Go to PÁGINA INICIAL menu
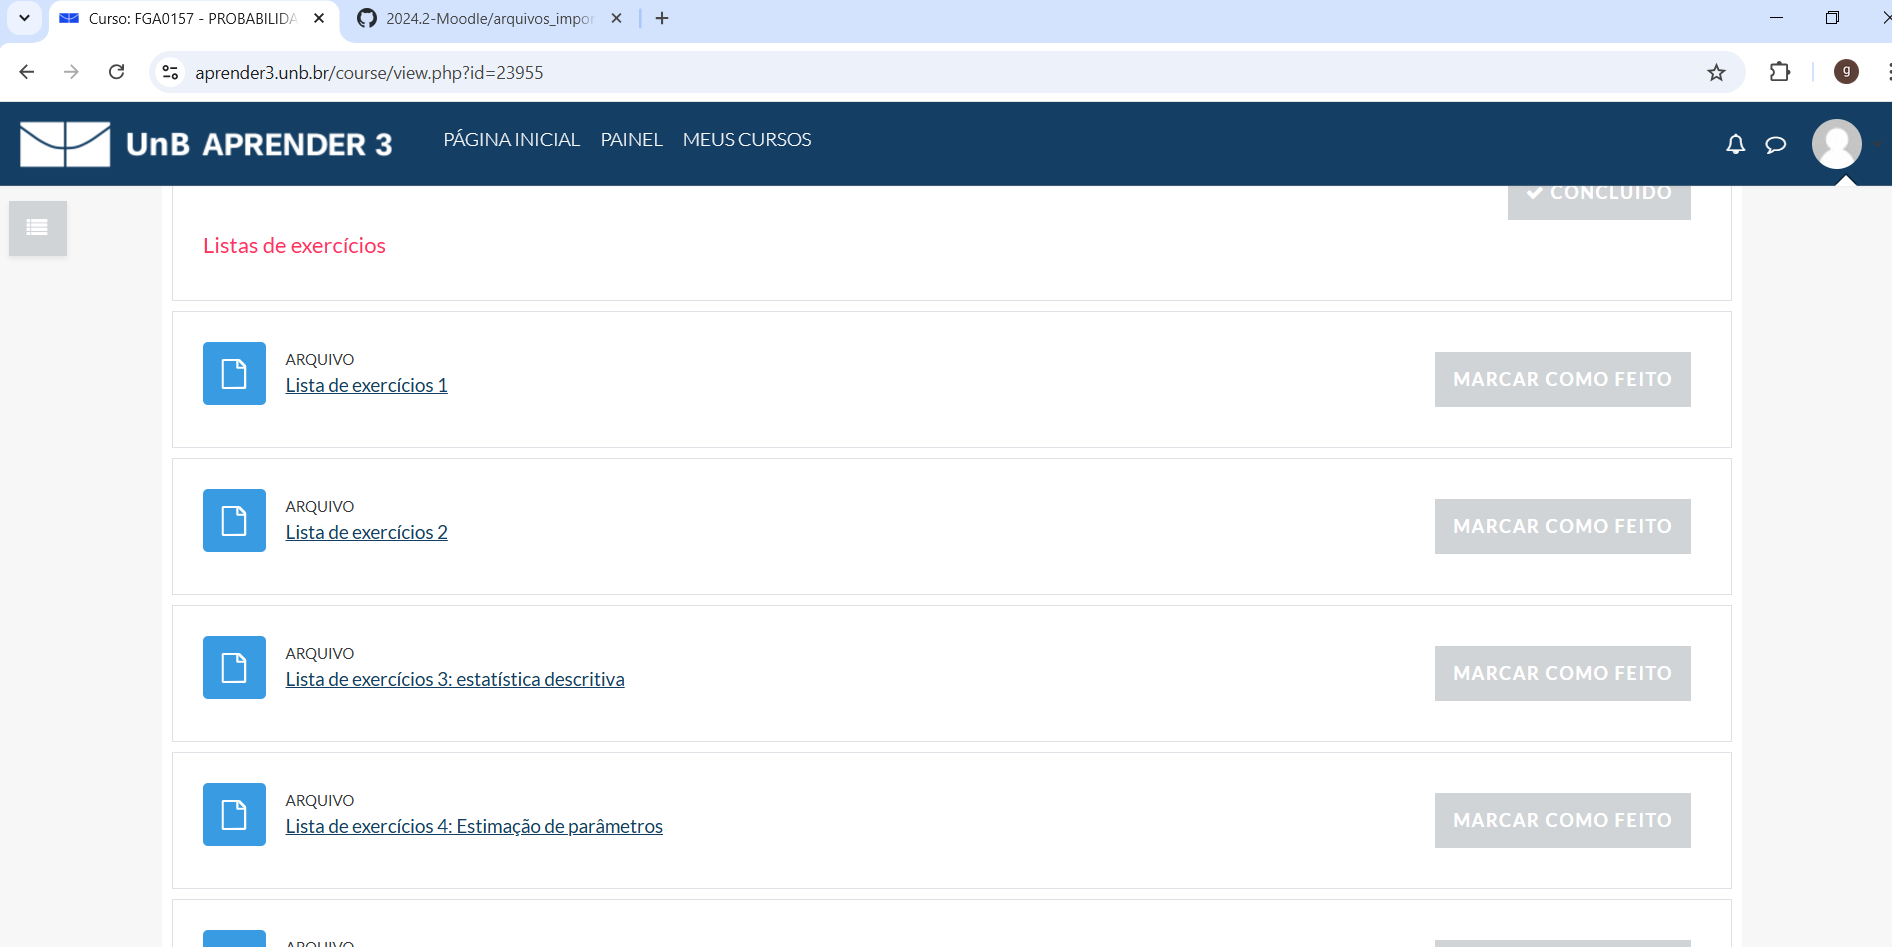Image resolution: width=1892 pixels, height=947 pixels. point(512,140)
